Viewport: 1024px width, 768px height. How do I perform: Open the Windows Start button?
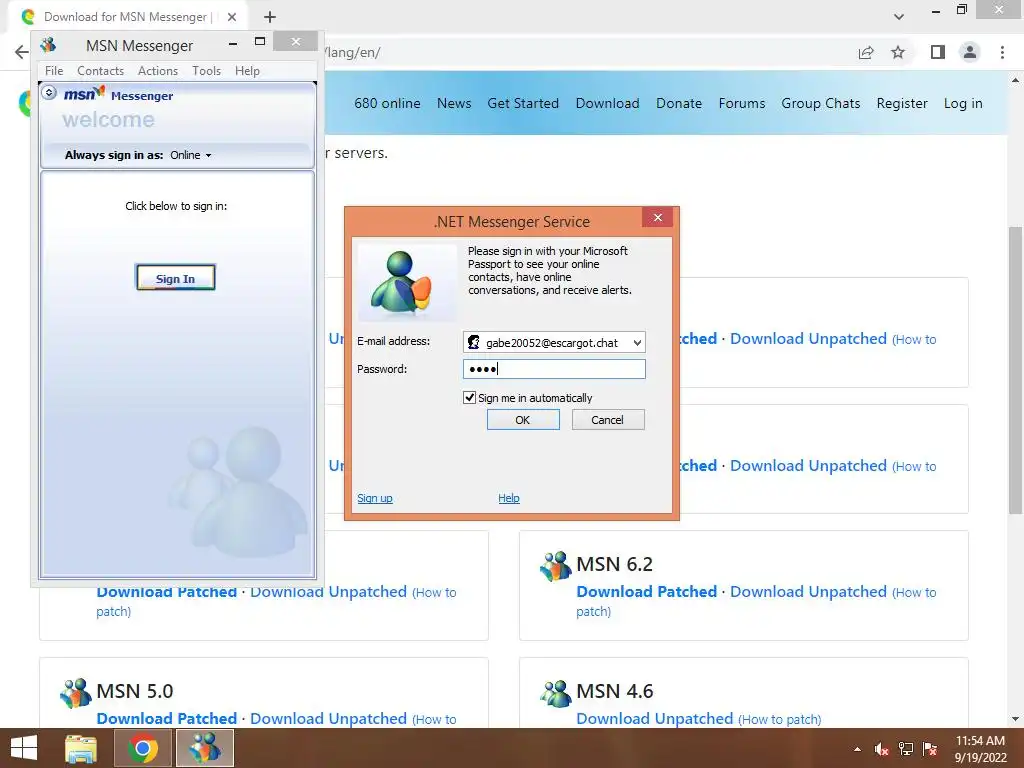24,748
